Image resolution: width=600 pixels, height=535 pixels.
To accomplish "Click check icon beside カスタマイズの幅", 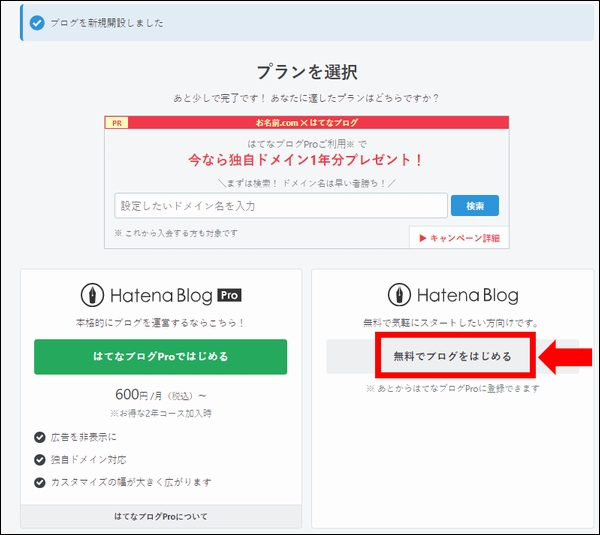I will (40, 482).
